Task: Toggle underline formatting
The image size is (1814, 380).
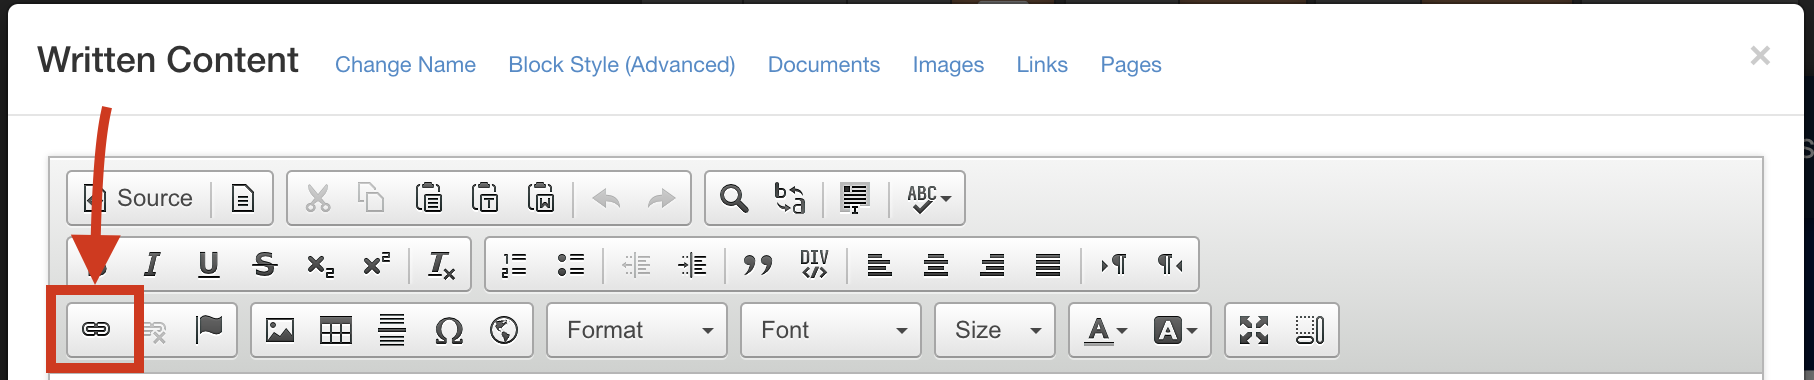Action: (208, 264)
